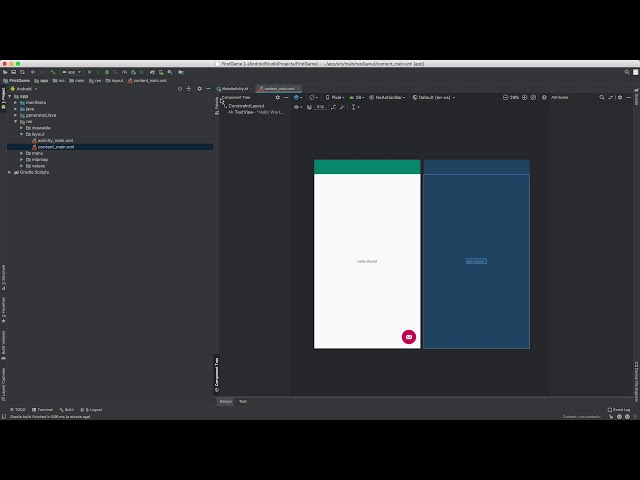Viewport: 640px width, 480px height.
Task: Open the TODO tool window
Action: [18, 410]
